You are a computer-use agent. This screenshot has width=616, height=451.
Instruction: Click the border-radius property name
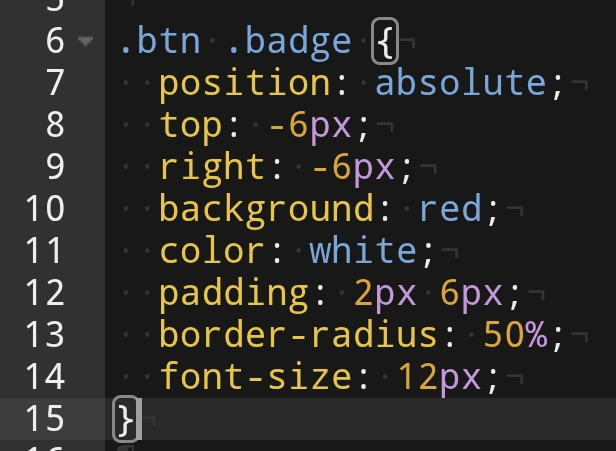click(299, 336)
